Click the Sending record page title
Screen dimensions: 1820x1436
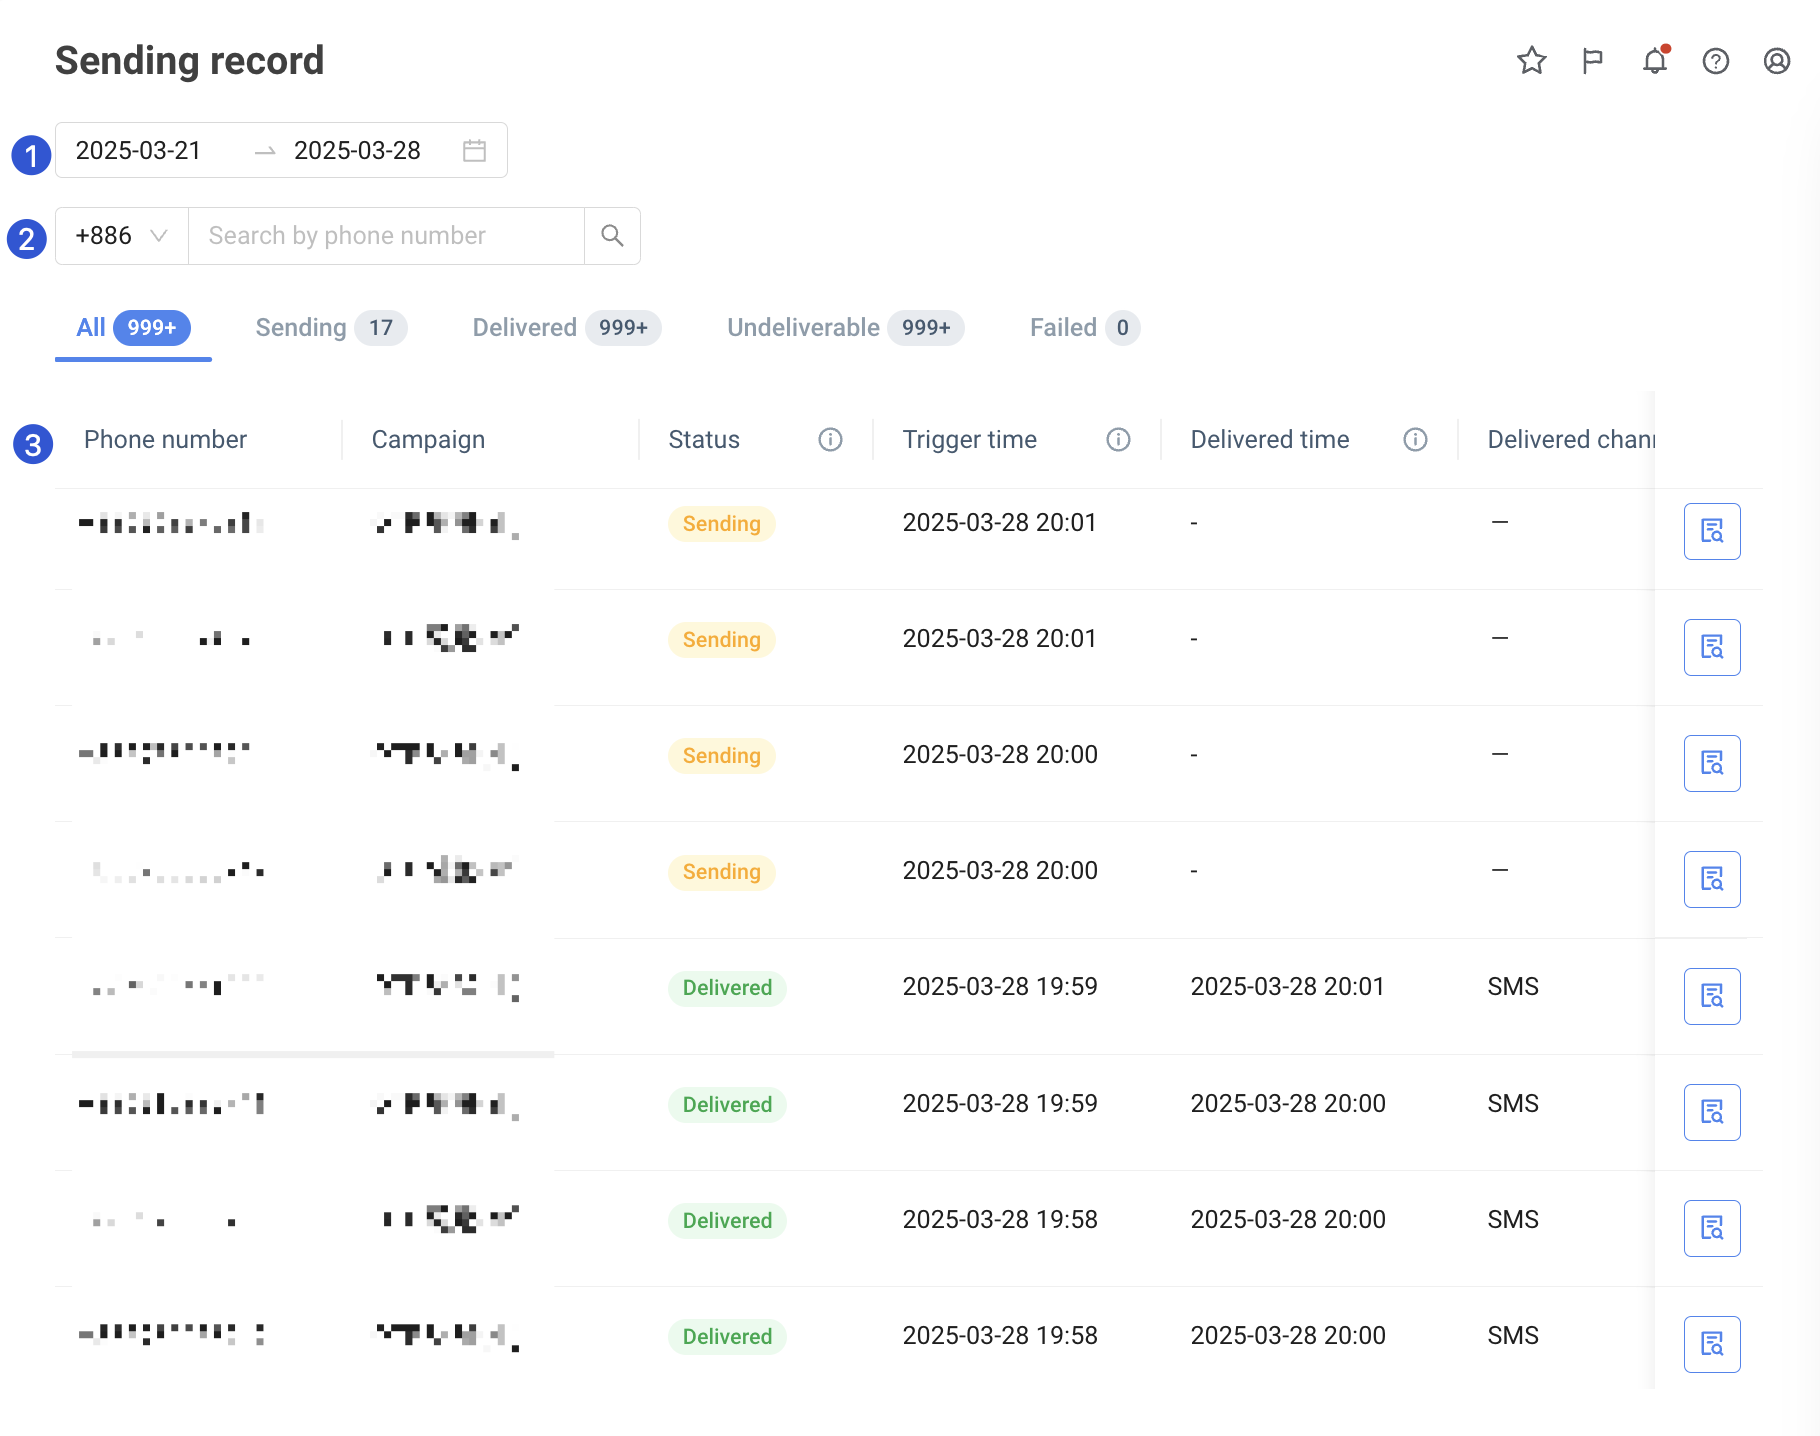(x=190, y=61)
